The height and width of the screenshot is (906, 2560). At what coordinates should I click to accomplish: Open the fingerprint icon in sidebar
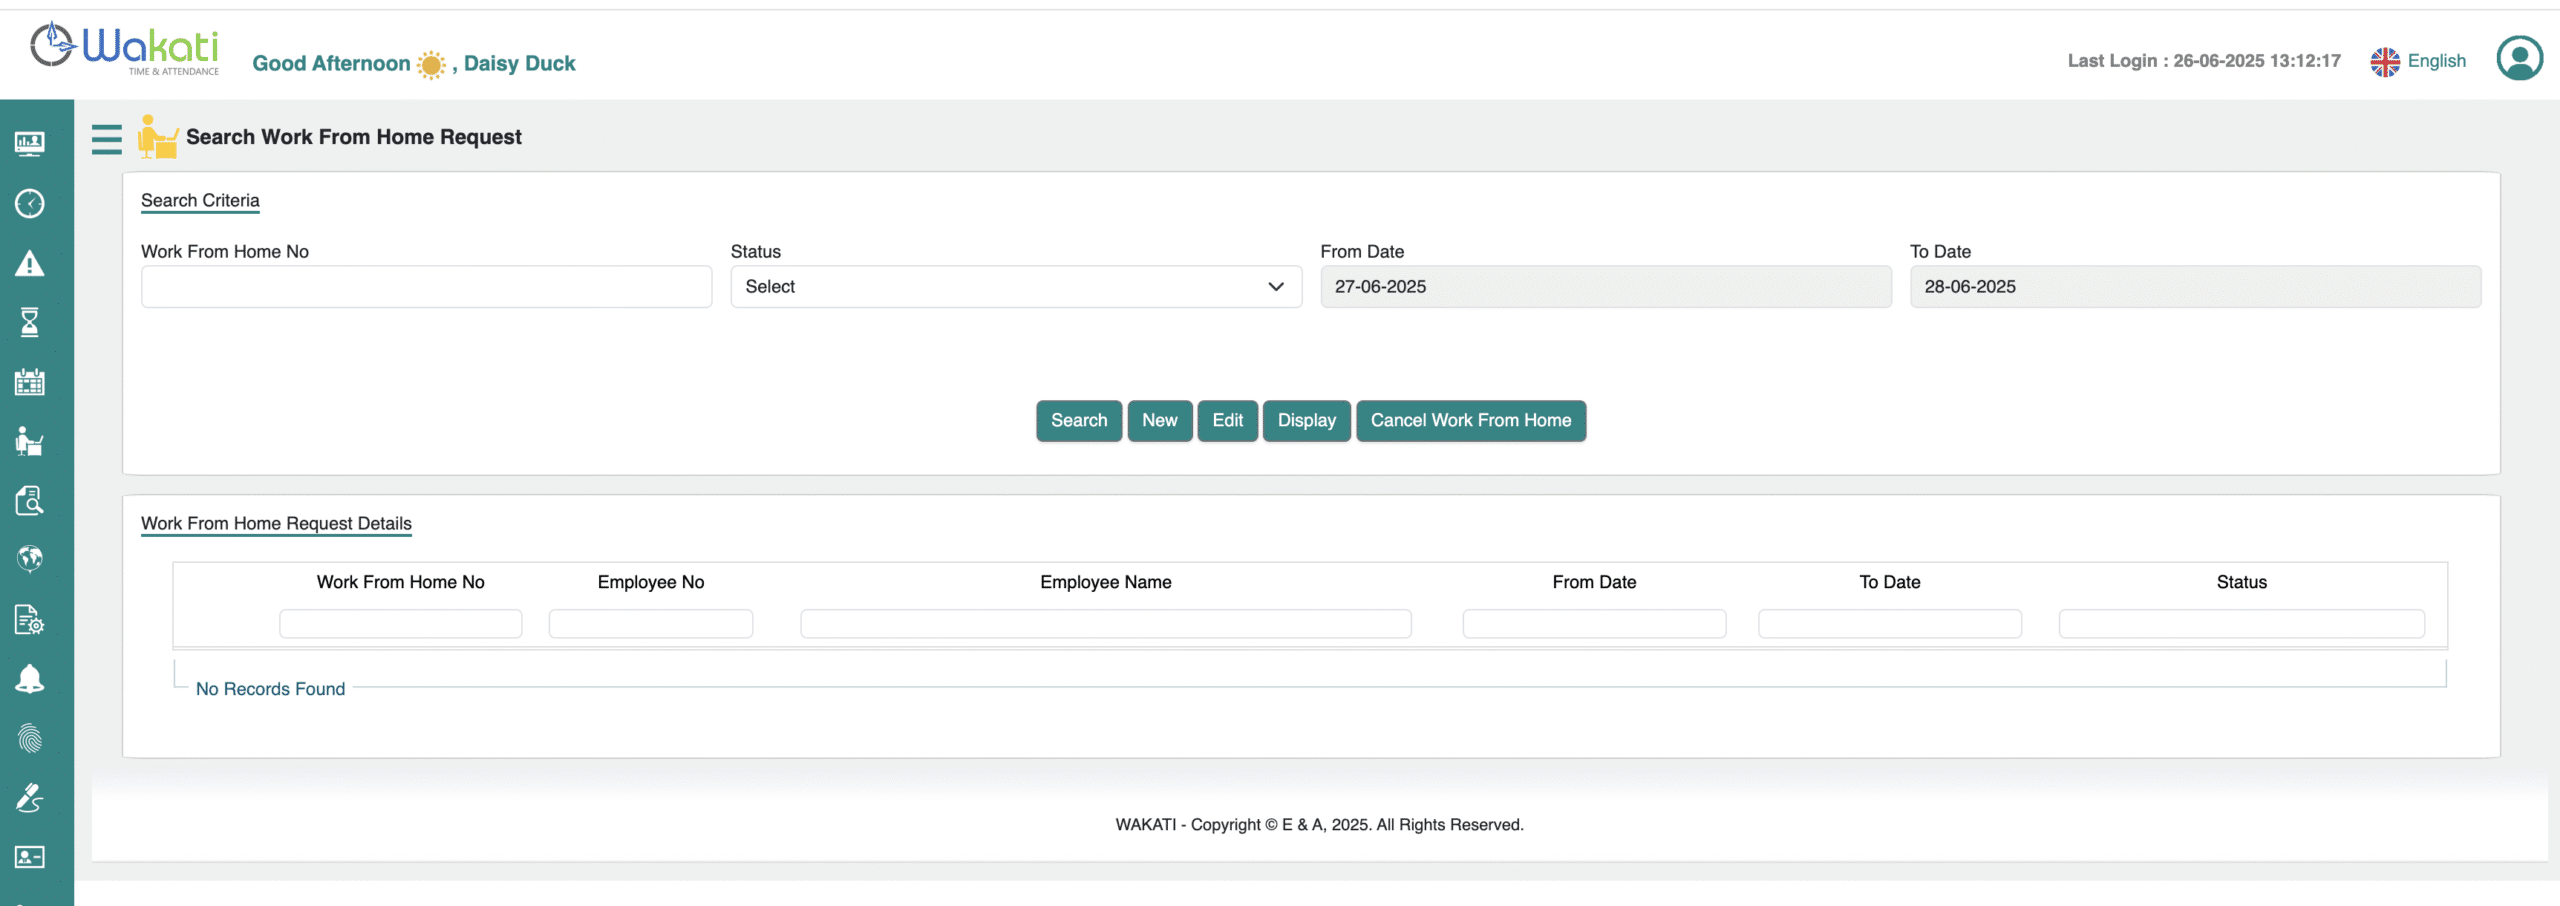tap(30, 739)
